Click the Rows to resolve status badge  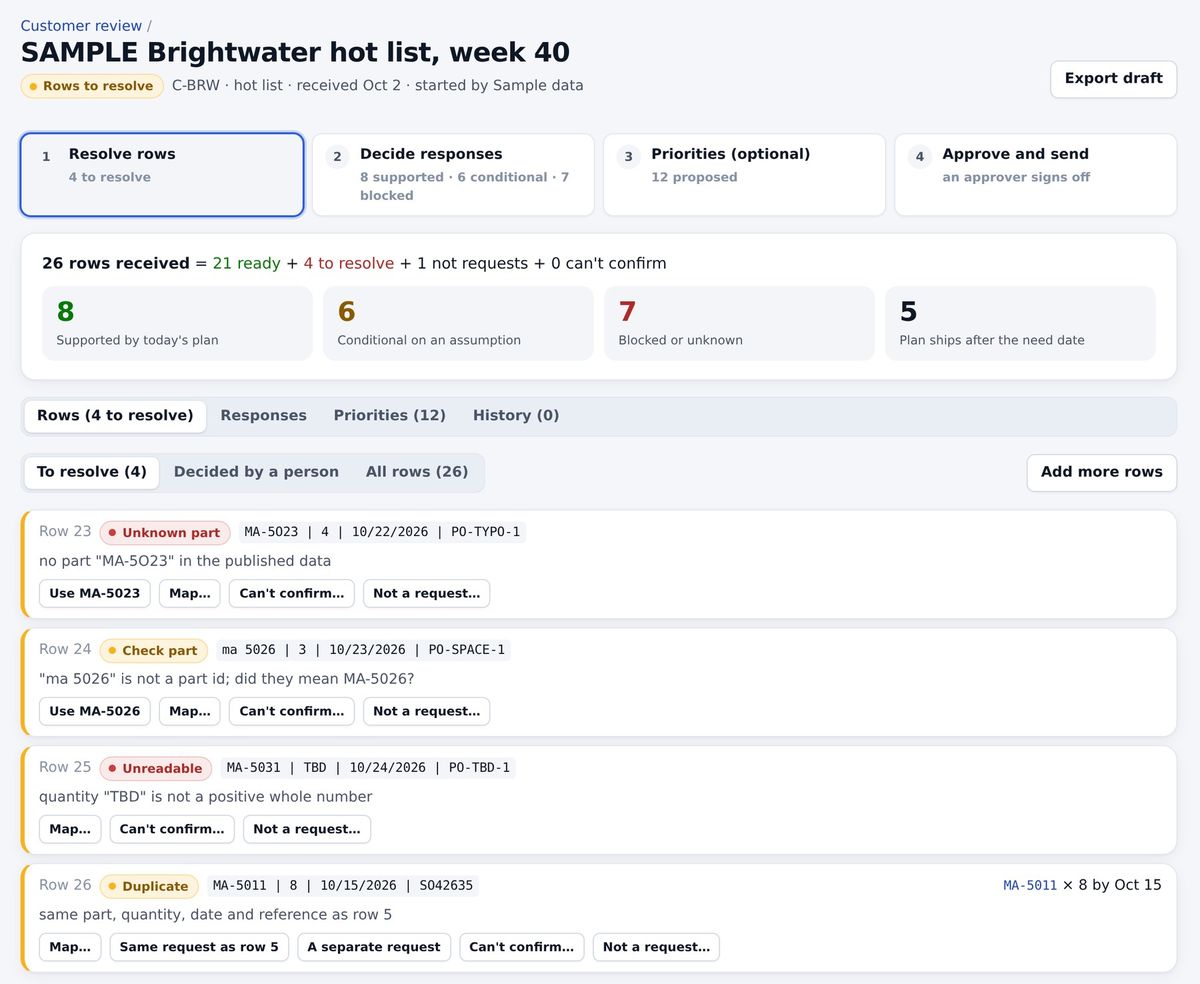(x=92, y=86)
